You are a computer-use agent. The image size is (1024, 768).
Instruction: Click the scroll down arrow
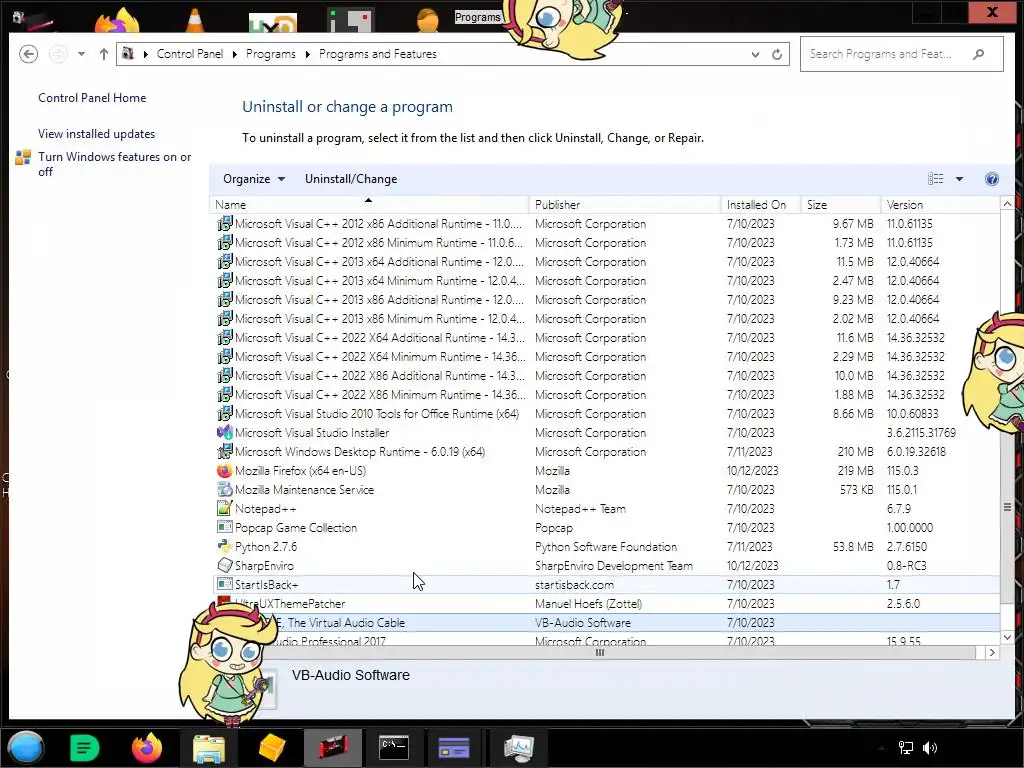[1007, 637]
